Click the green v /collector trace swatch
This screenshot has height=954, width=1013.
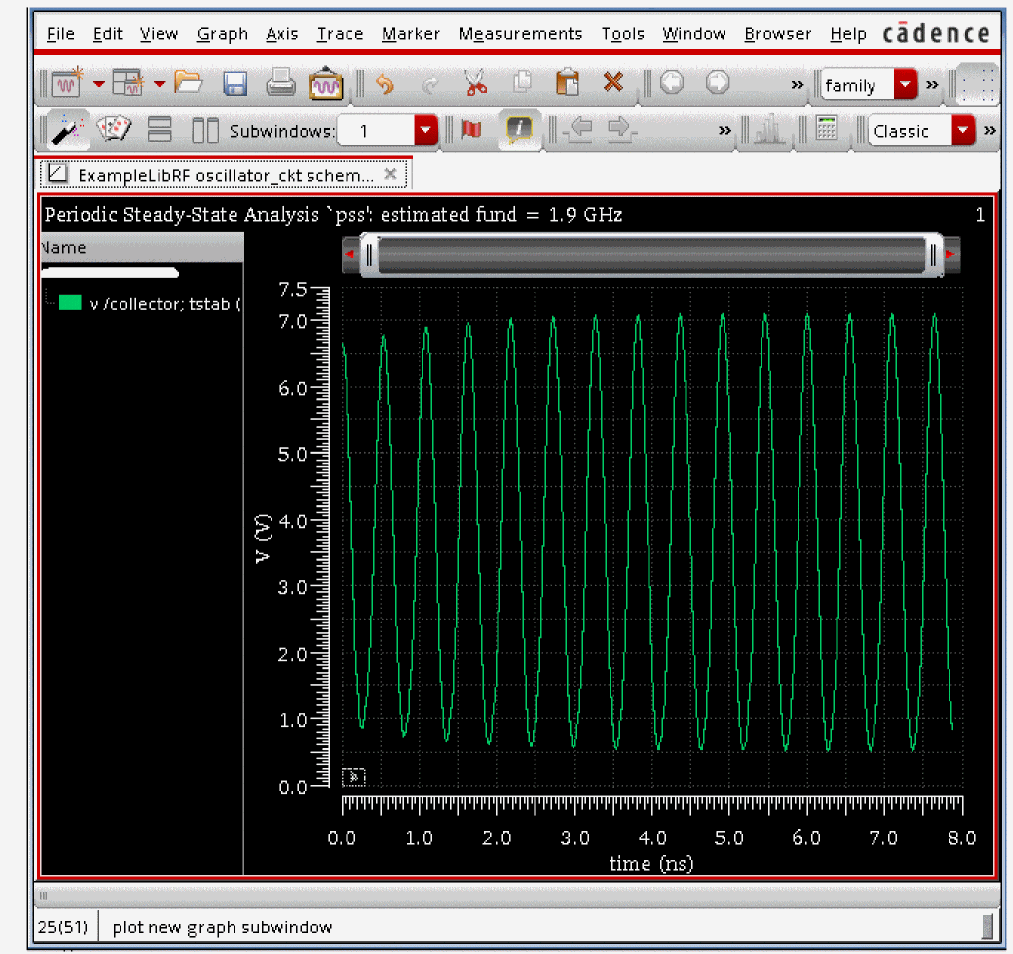pyautogui.click(x=70, y=303)
